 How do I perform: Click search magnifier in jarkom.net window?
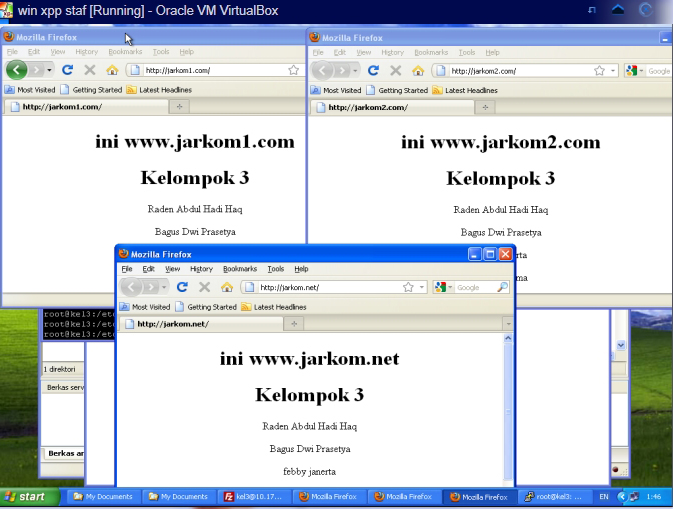pos(502,287)
